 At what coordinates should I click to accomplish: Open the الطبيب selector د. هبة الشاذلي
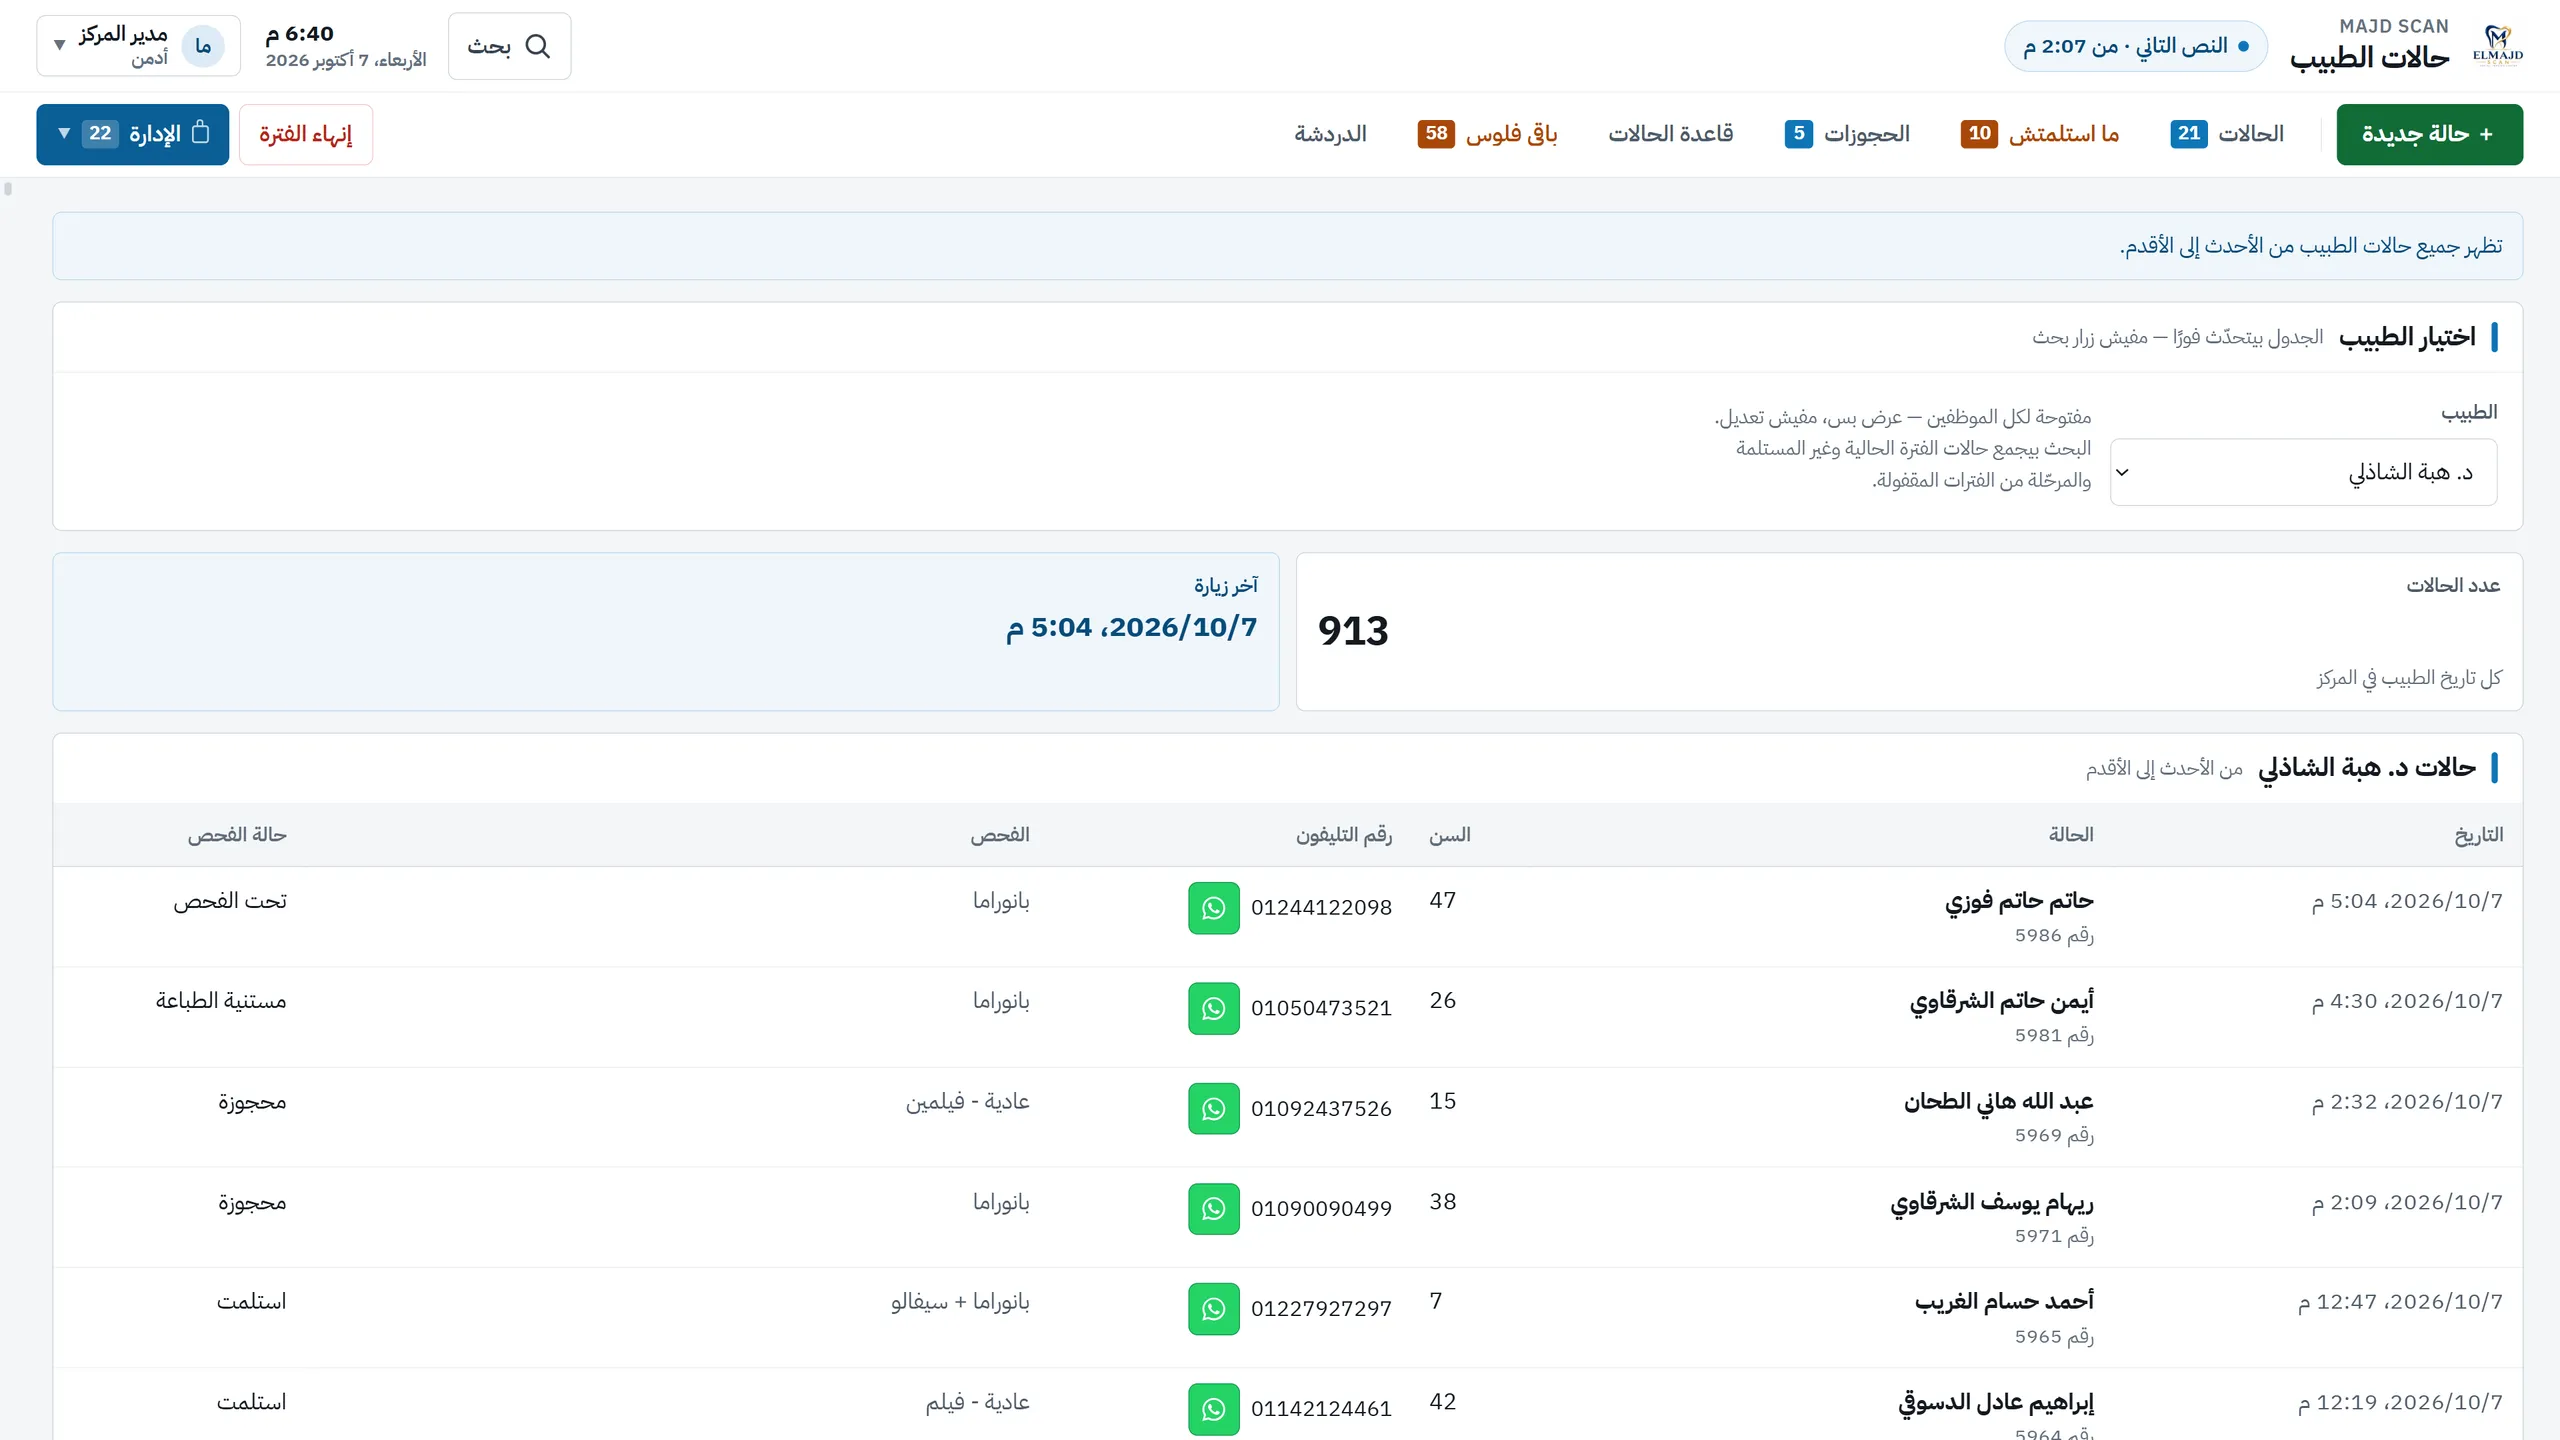point(2303,472)
